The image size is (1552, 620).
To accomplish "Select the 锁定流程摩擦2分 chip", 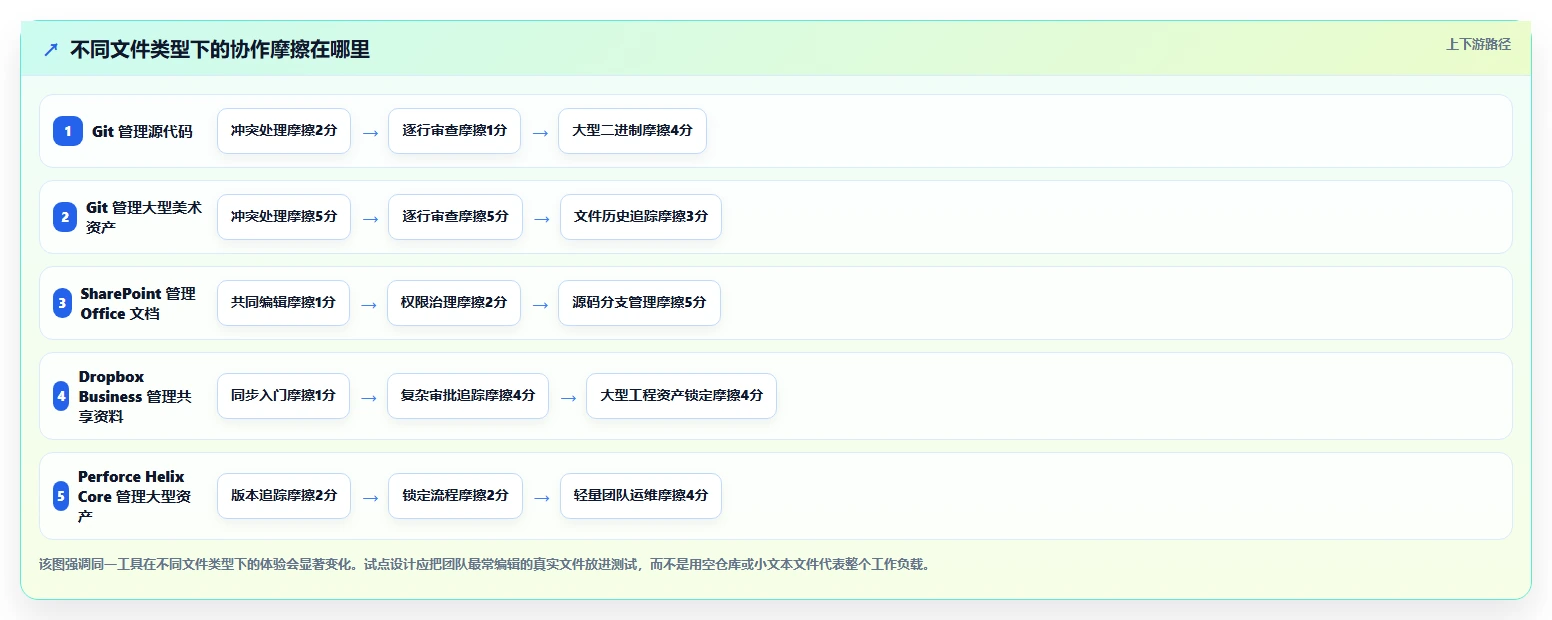I will [455, 496].
